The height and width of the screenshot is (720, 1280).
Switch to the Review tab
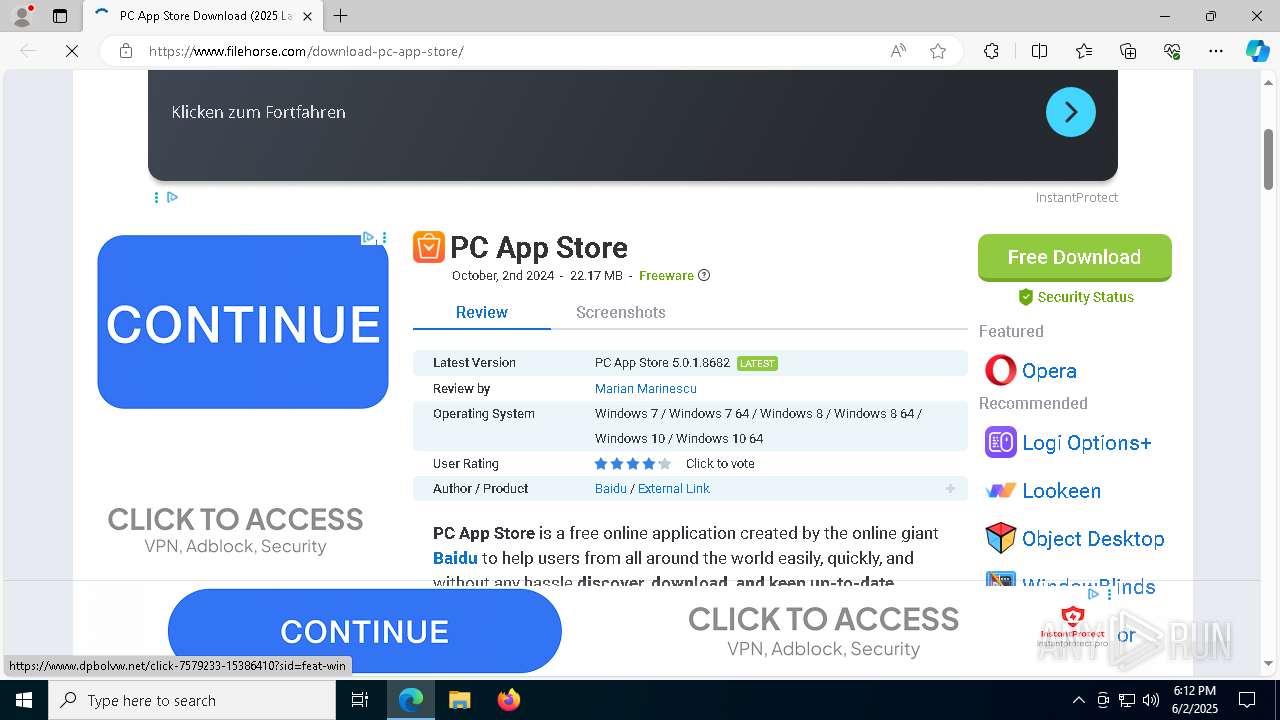point(482,312)
